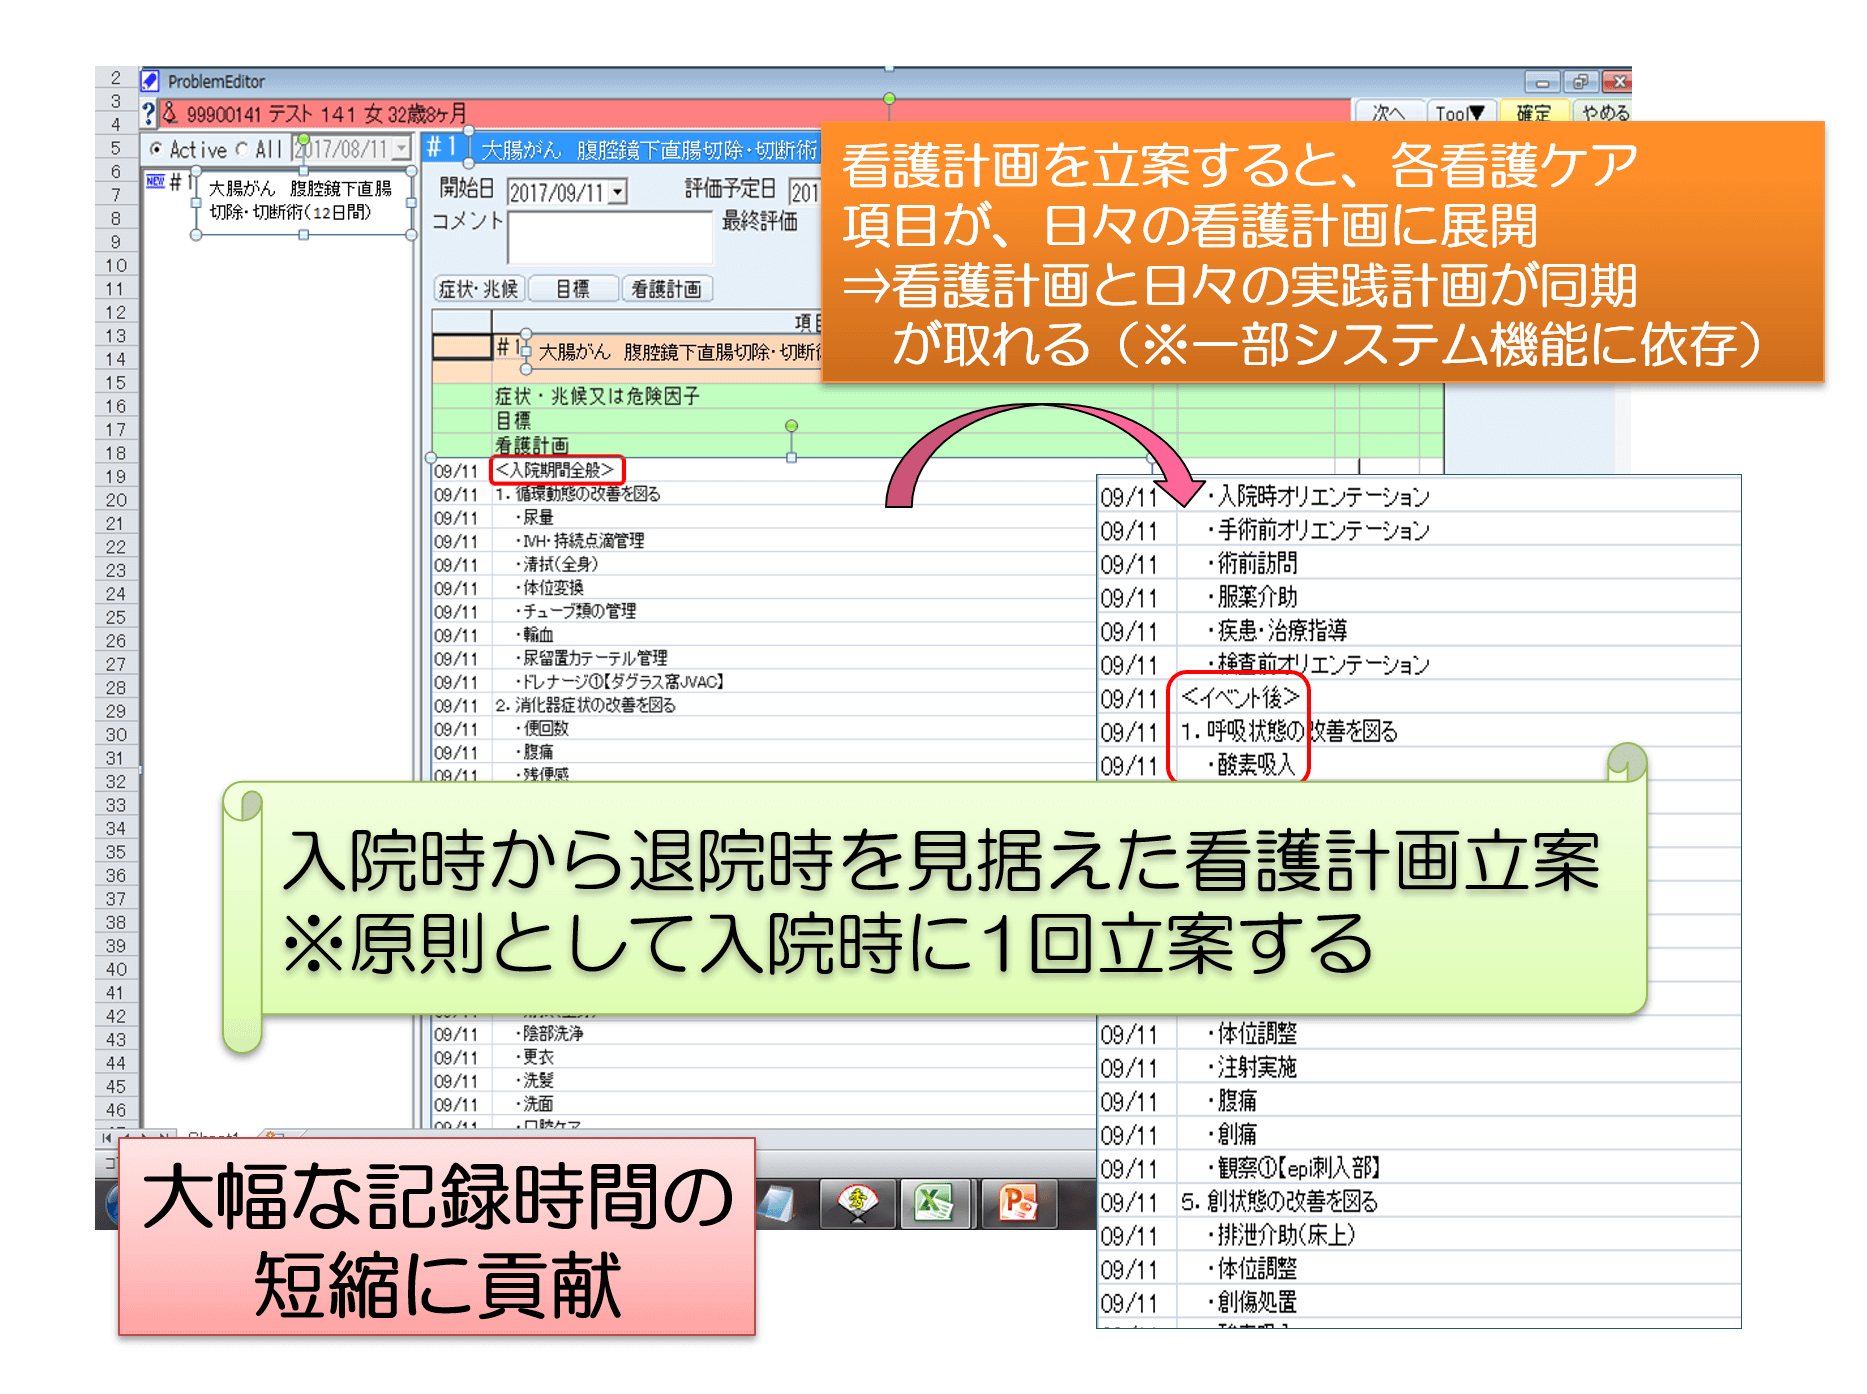Open the 2017/08/11 date dropdown

point(402,149)
